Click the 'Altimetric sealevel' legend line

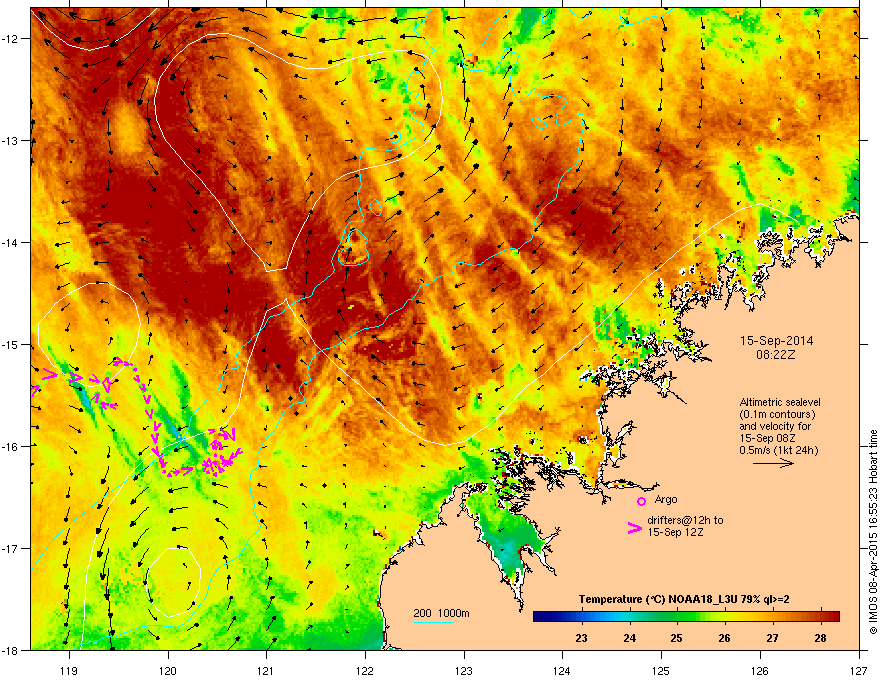coord(780,402)
